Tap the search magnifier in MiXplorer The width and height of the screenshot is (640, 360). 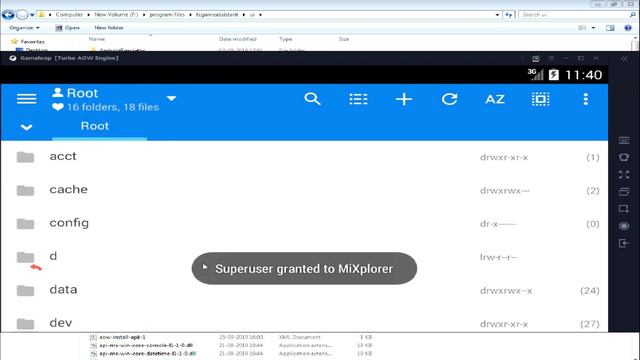[x=312, y=99]
